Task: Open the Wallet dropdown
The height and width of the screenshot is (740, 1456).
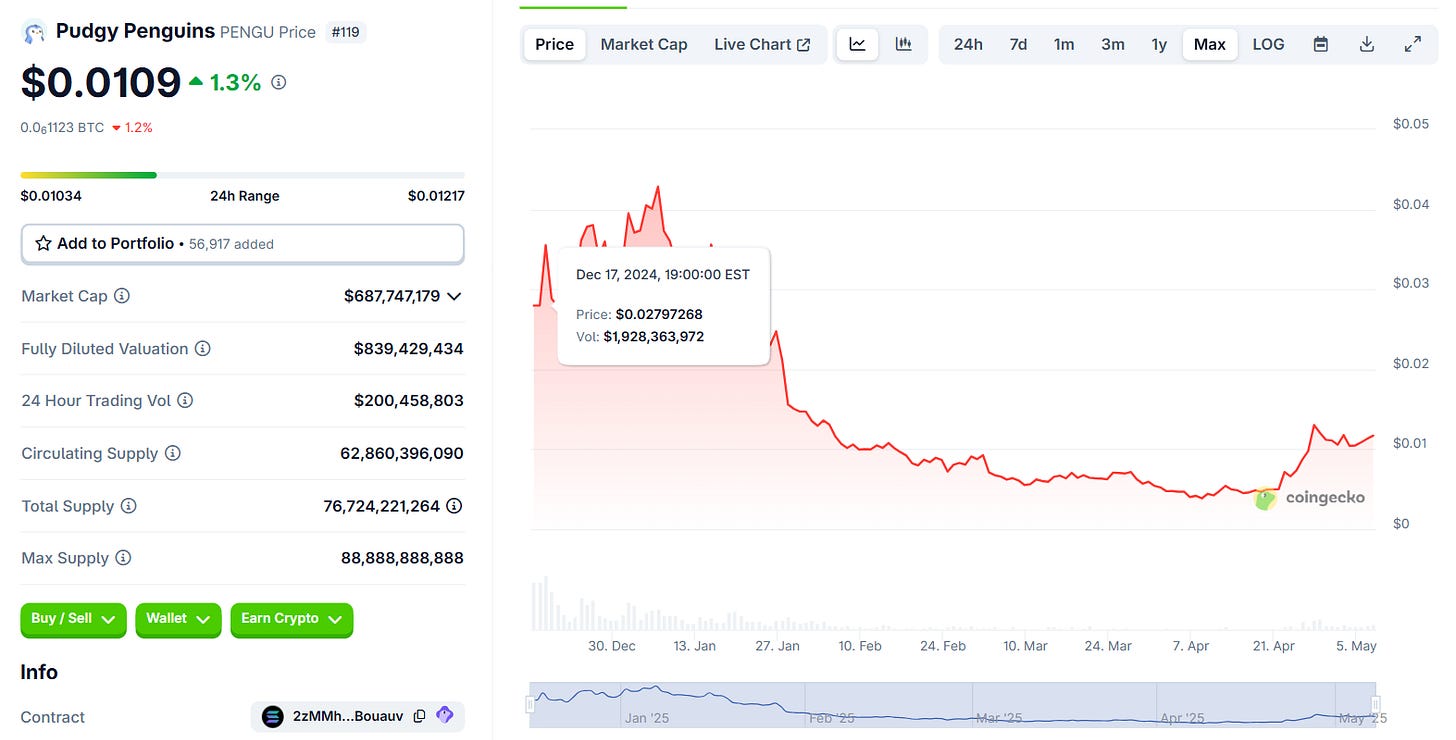Action: 178,620
